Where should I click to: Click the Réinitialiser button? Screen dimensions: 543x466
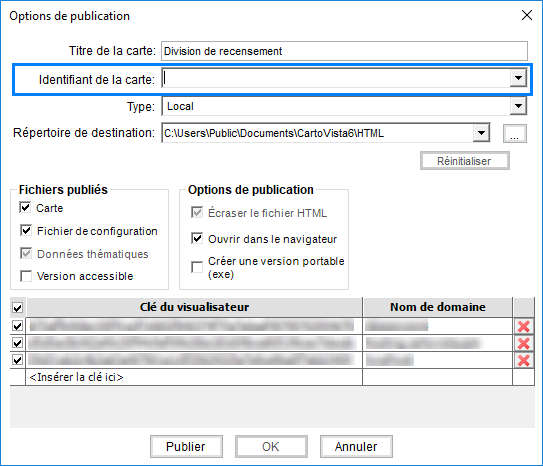pyautogui.click(x=464, y=161)
